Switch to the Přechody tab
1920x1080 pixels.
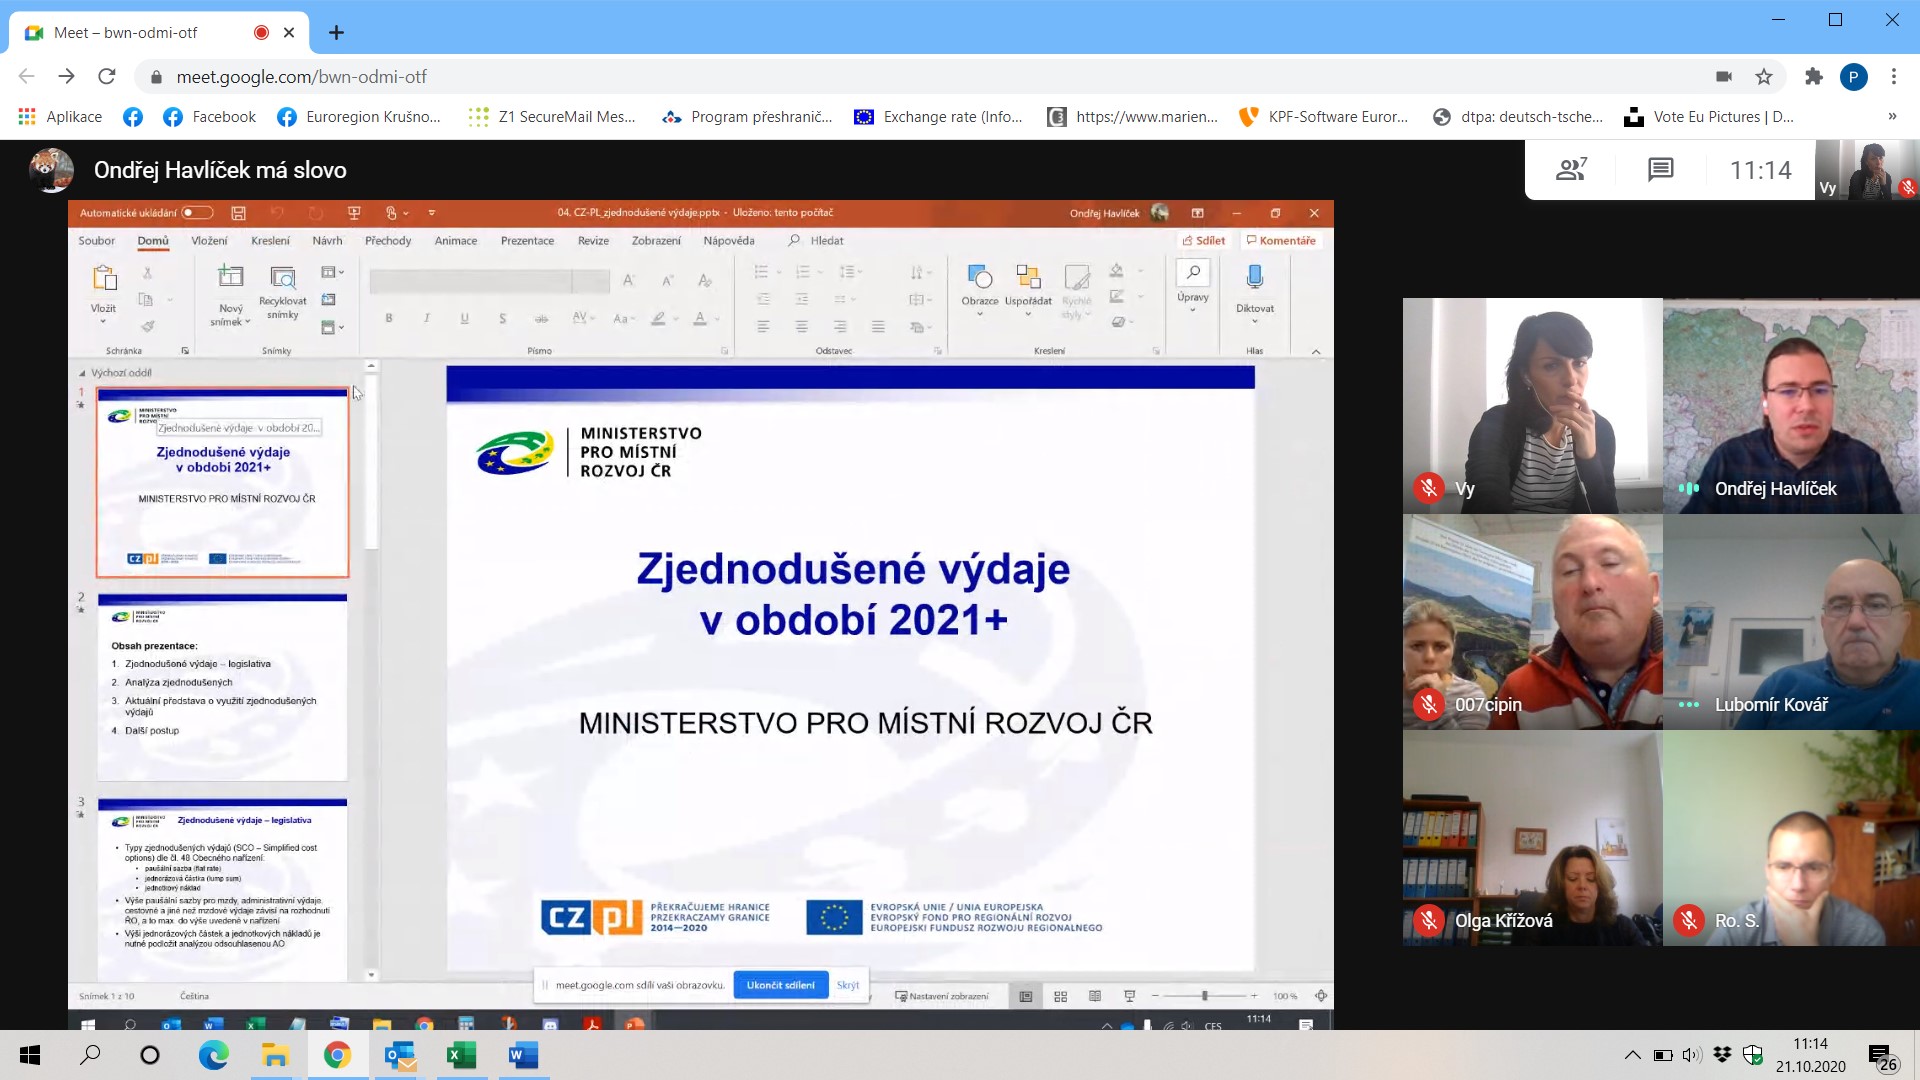[x=388, y=241]
